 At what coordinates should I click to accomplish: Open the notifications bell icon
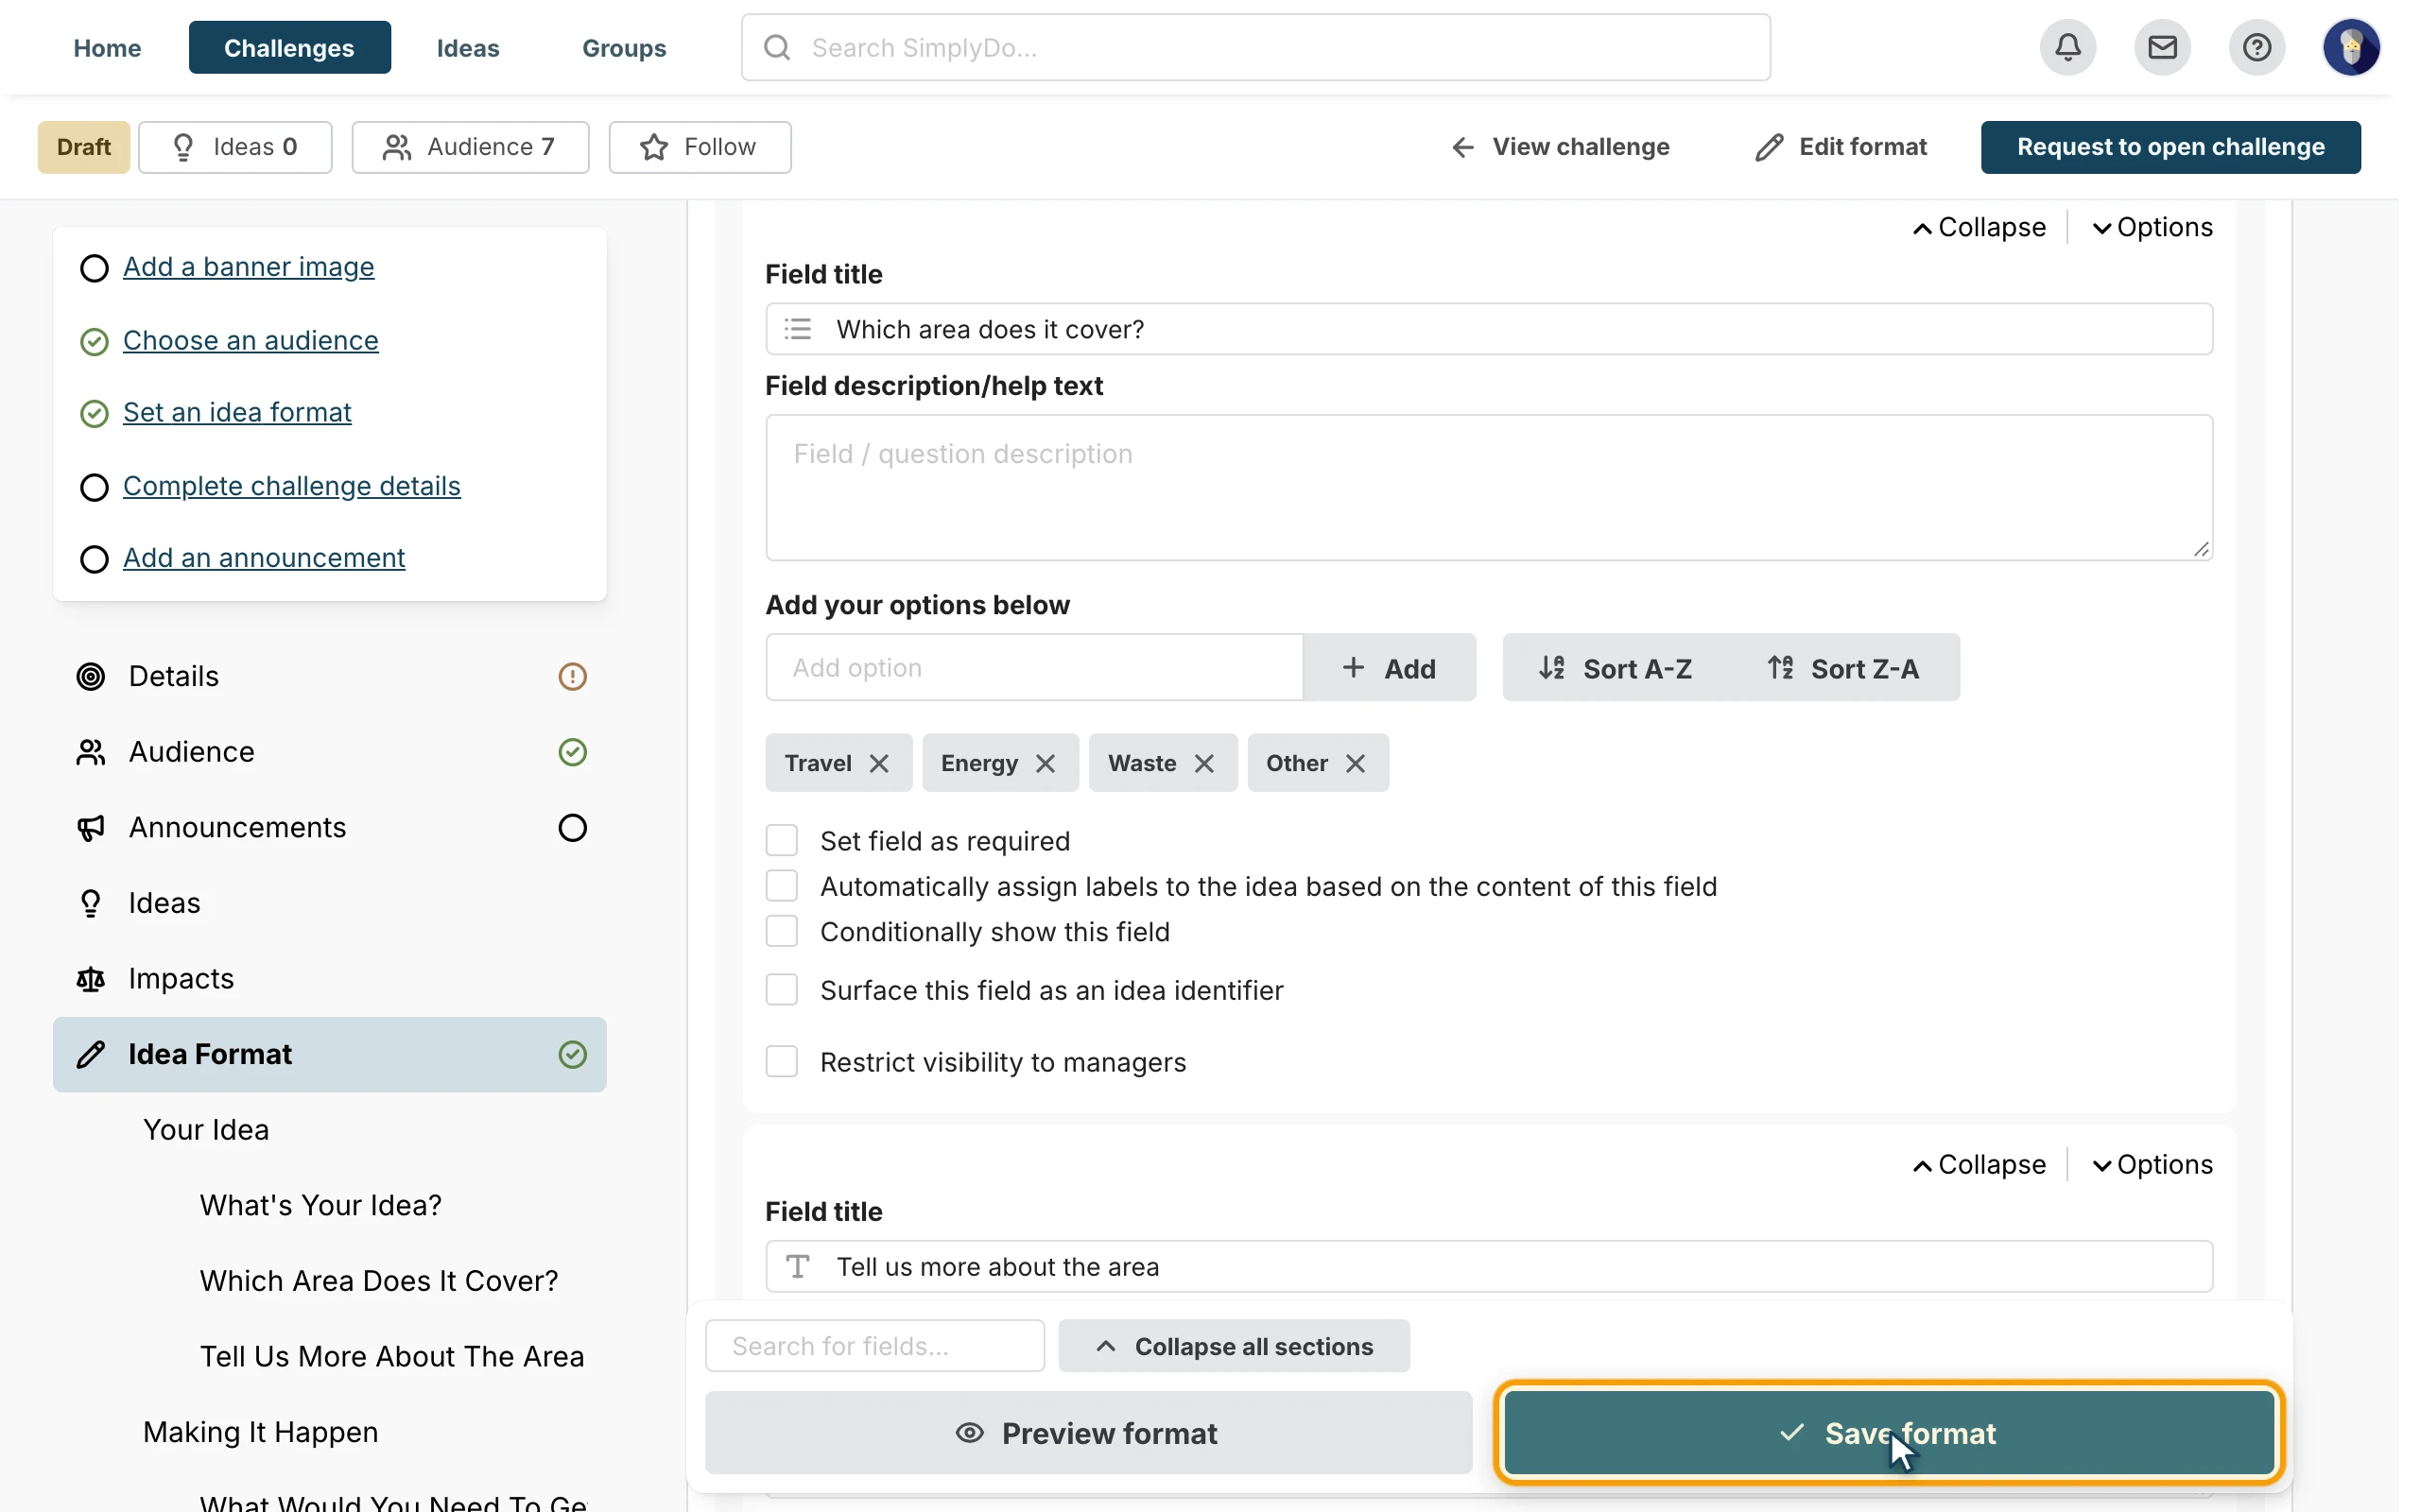pos(2068,47)
